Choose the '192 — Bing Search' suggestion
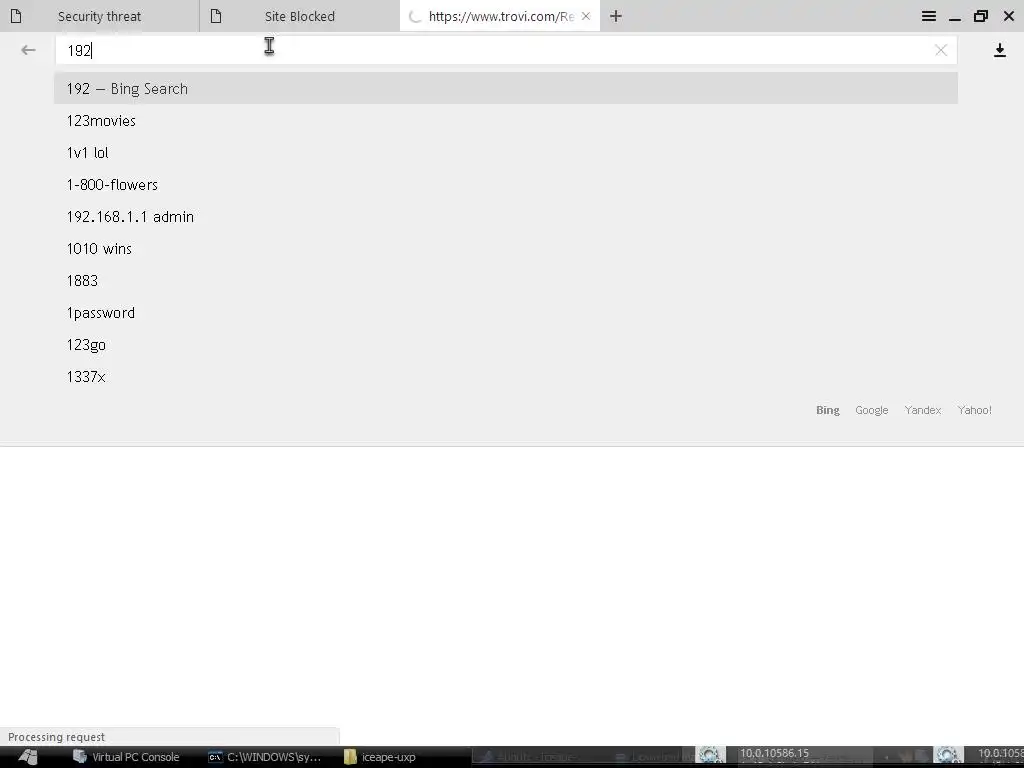 point(506,88)
